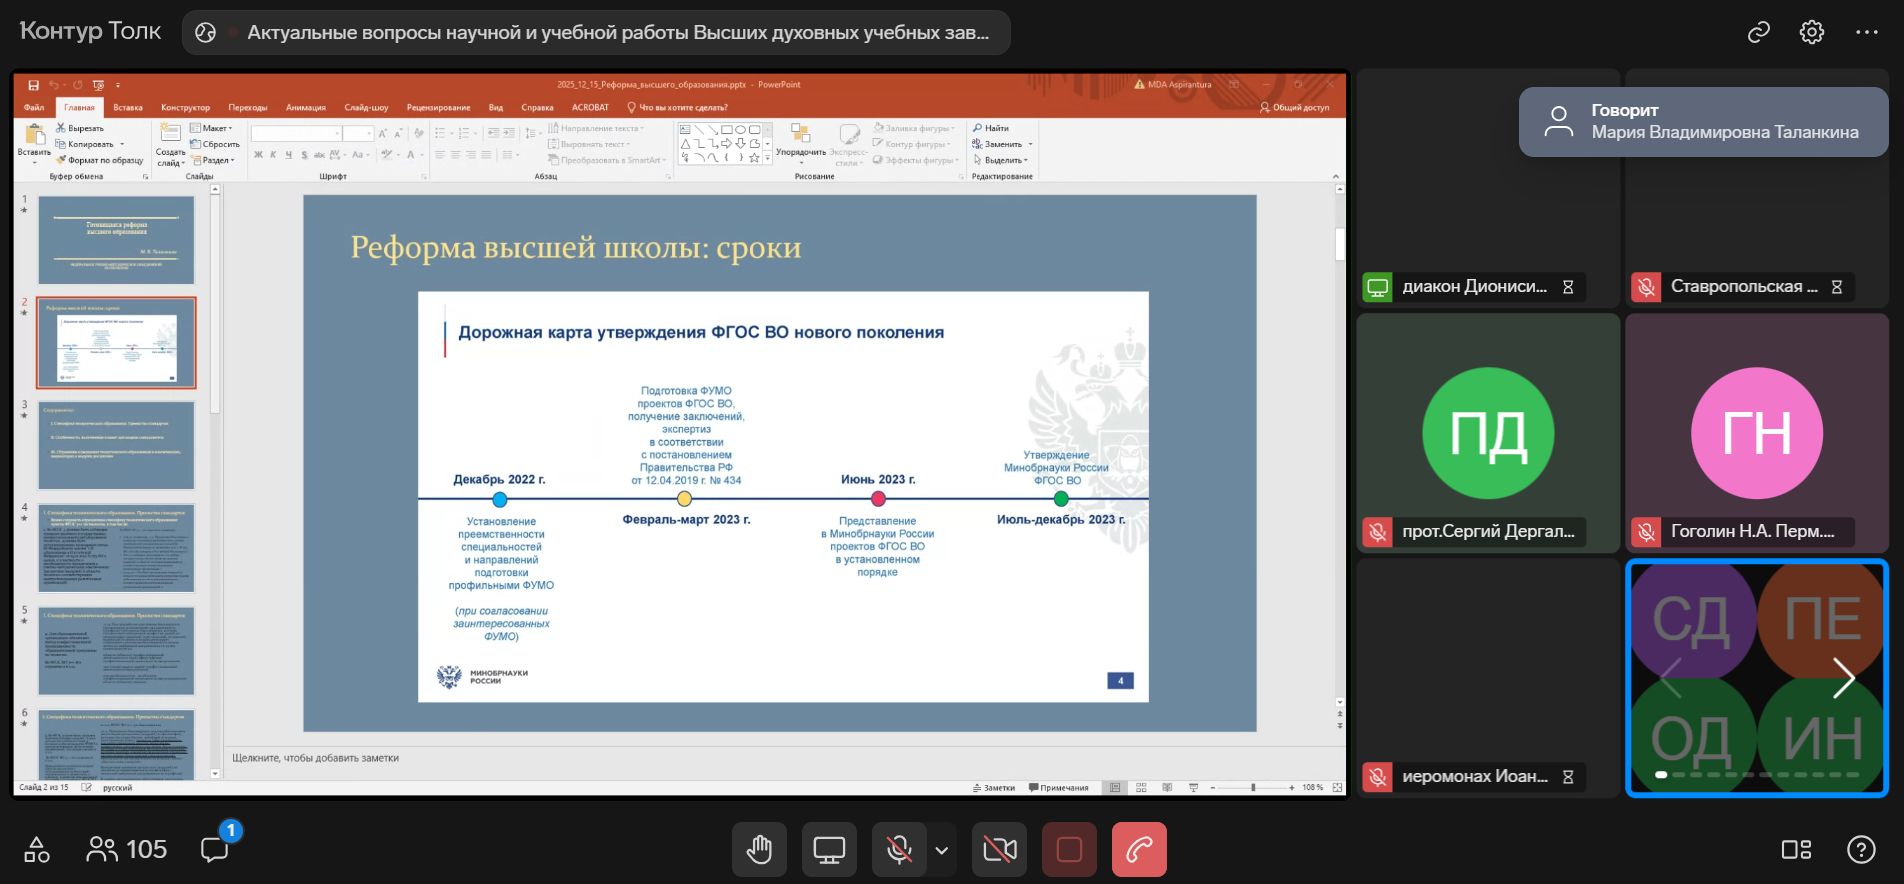
Task: Open the three-dot more options menu
Action: tap(1866, 33)
